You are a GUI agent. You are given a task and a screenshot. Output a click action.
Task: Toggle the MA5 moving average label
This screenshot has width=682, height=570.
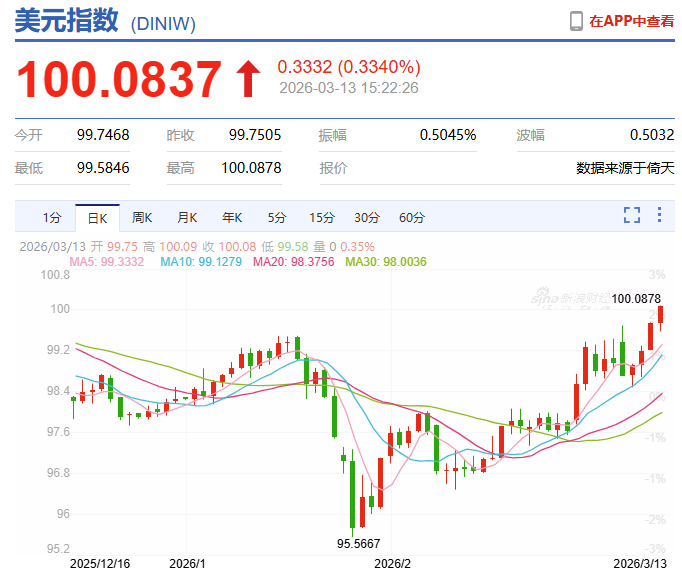tap(106, 262)
